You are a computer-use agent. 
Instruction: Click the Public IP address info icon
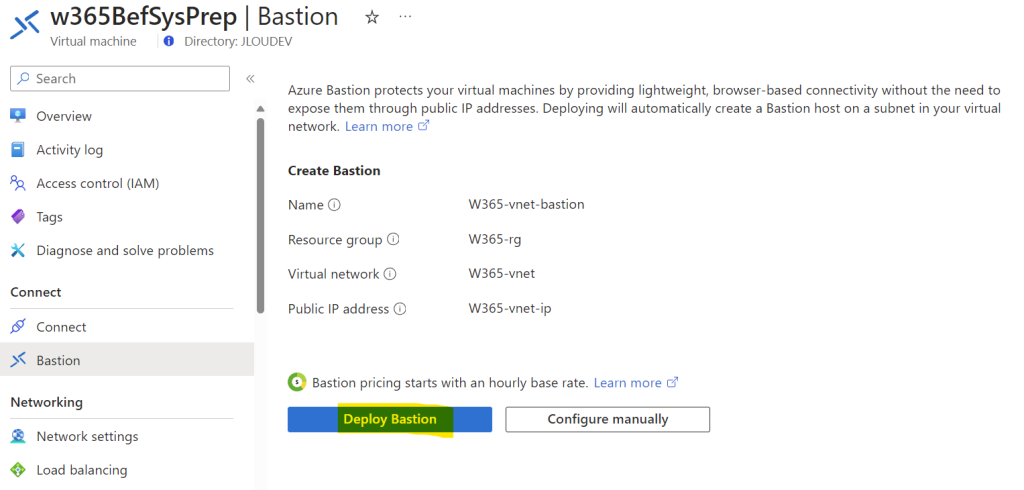[x=400, y=309]
